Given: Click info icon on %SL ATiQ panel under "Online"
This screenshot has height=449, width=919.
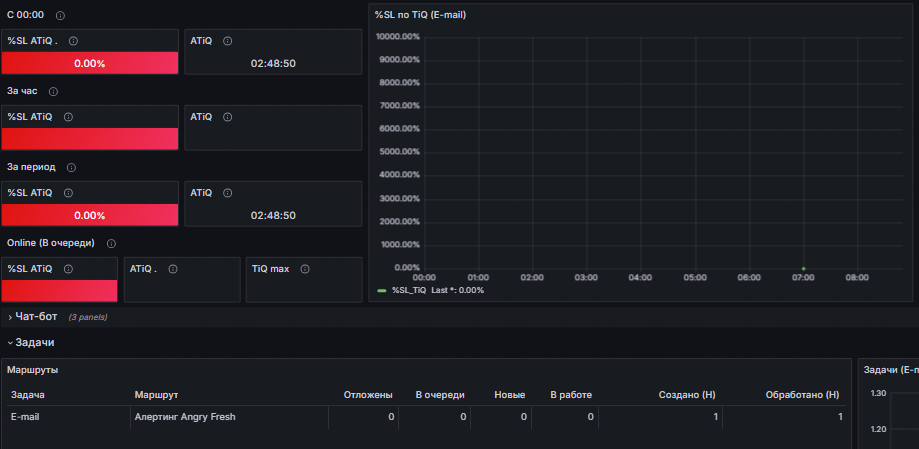Looking at the screenshot, I should pos(69,268).
